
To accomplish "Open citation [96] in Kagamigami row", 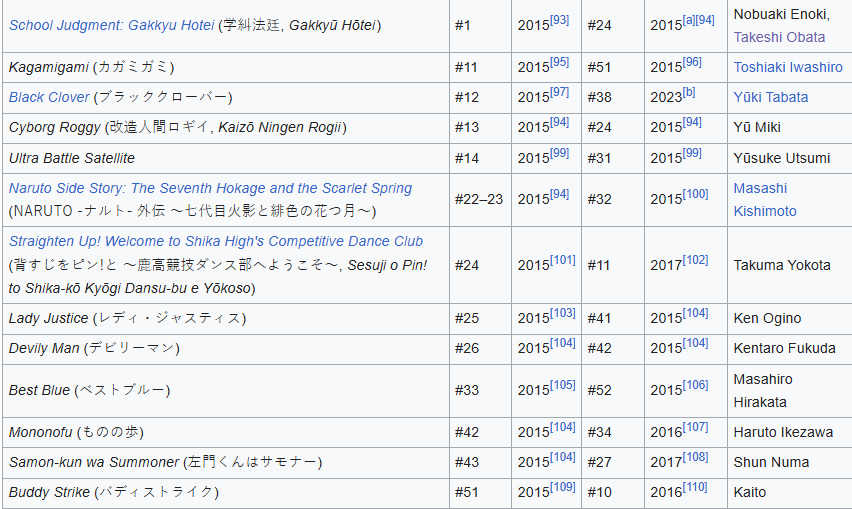I will pyautogui.click(x=692, y=62).
